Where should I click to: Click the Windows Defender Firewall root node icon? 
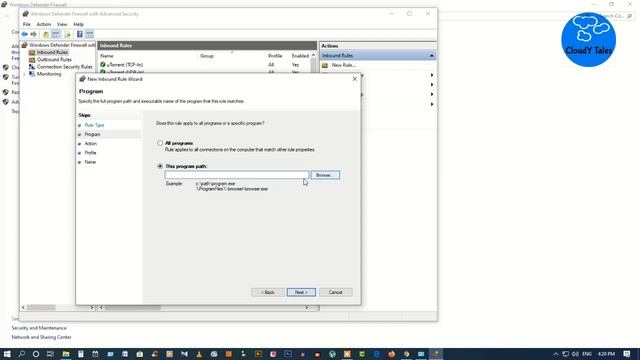click(x=25, y=45)
